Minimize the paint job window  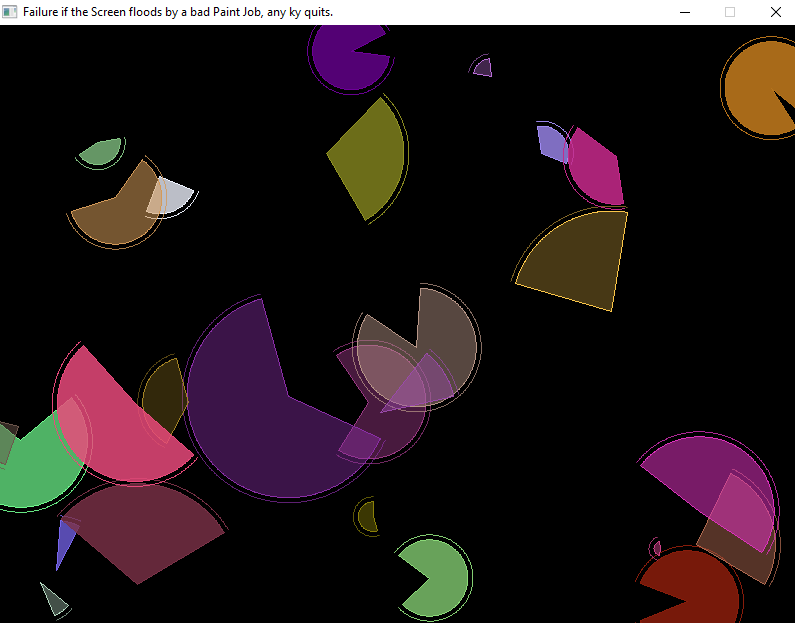685,12
